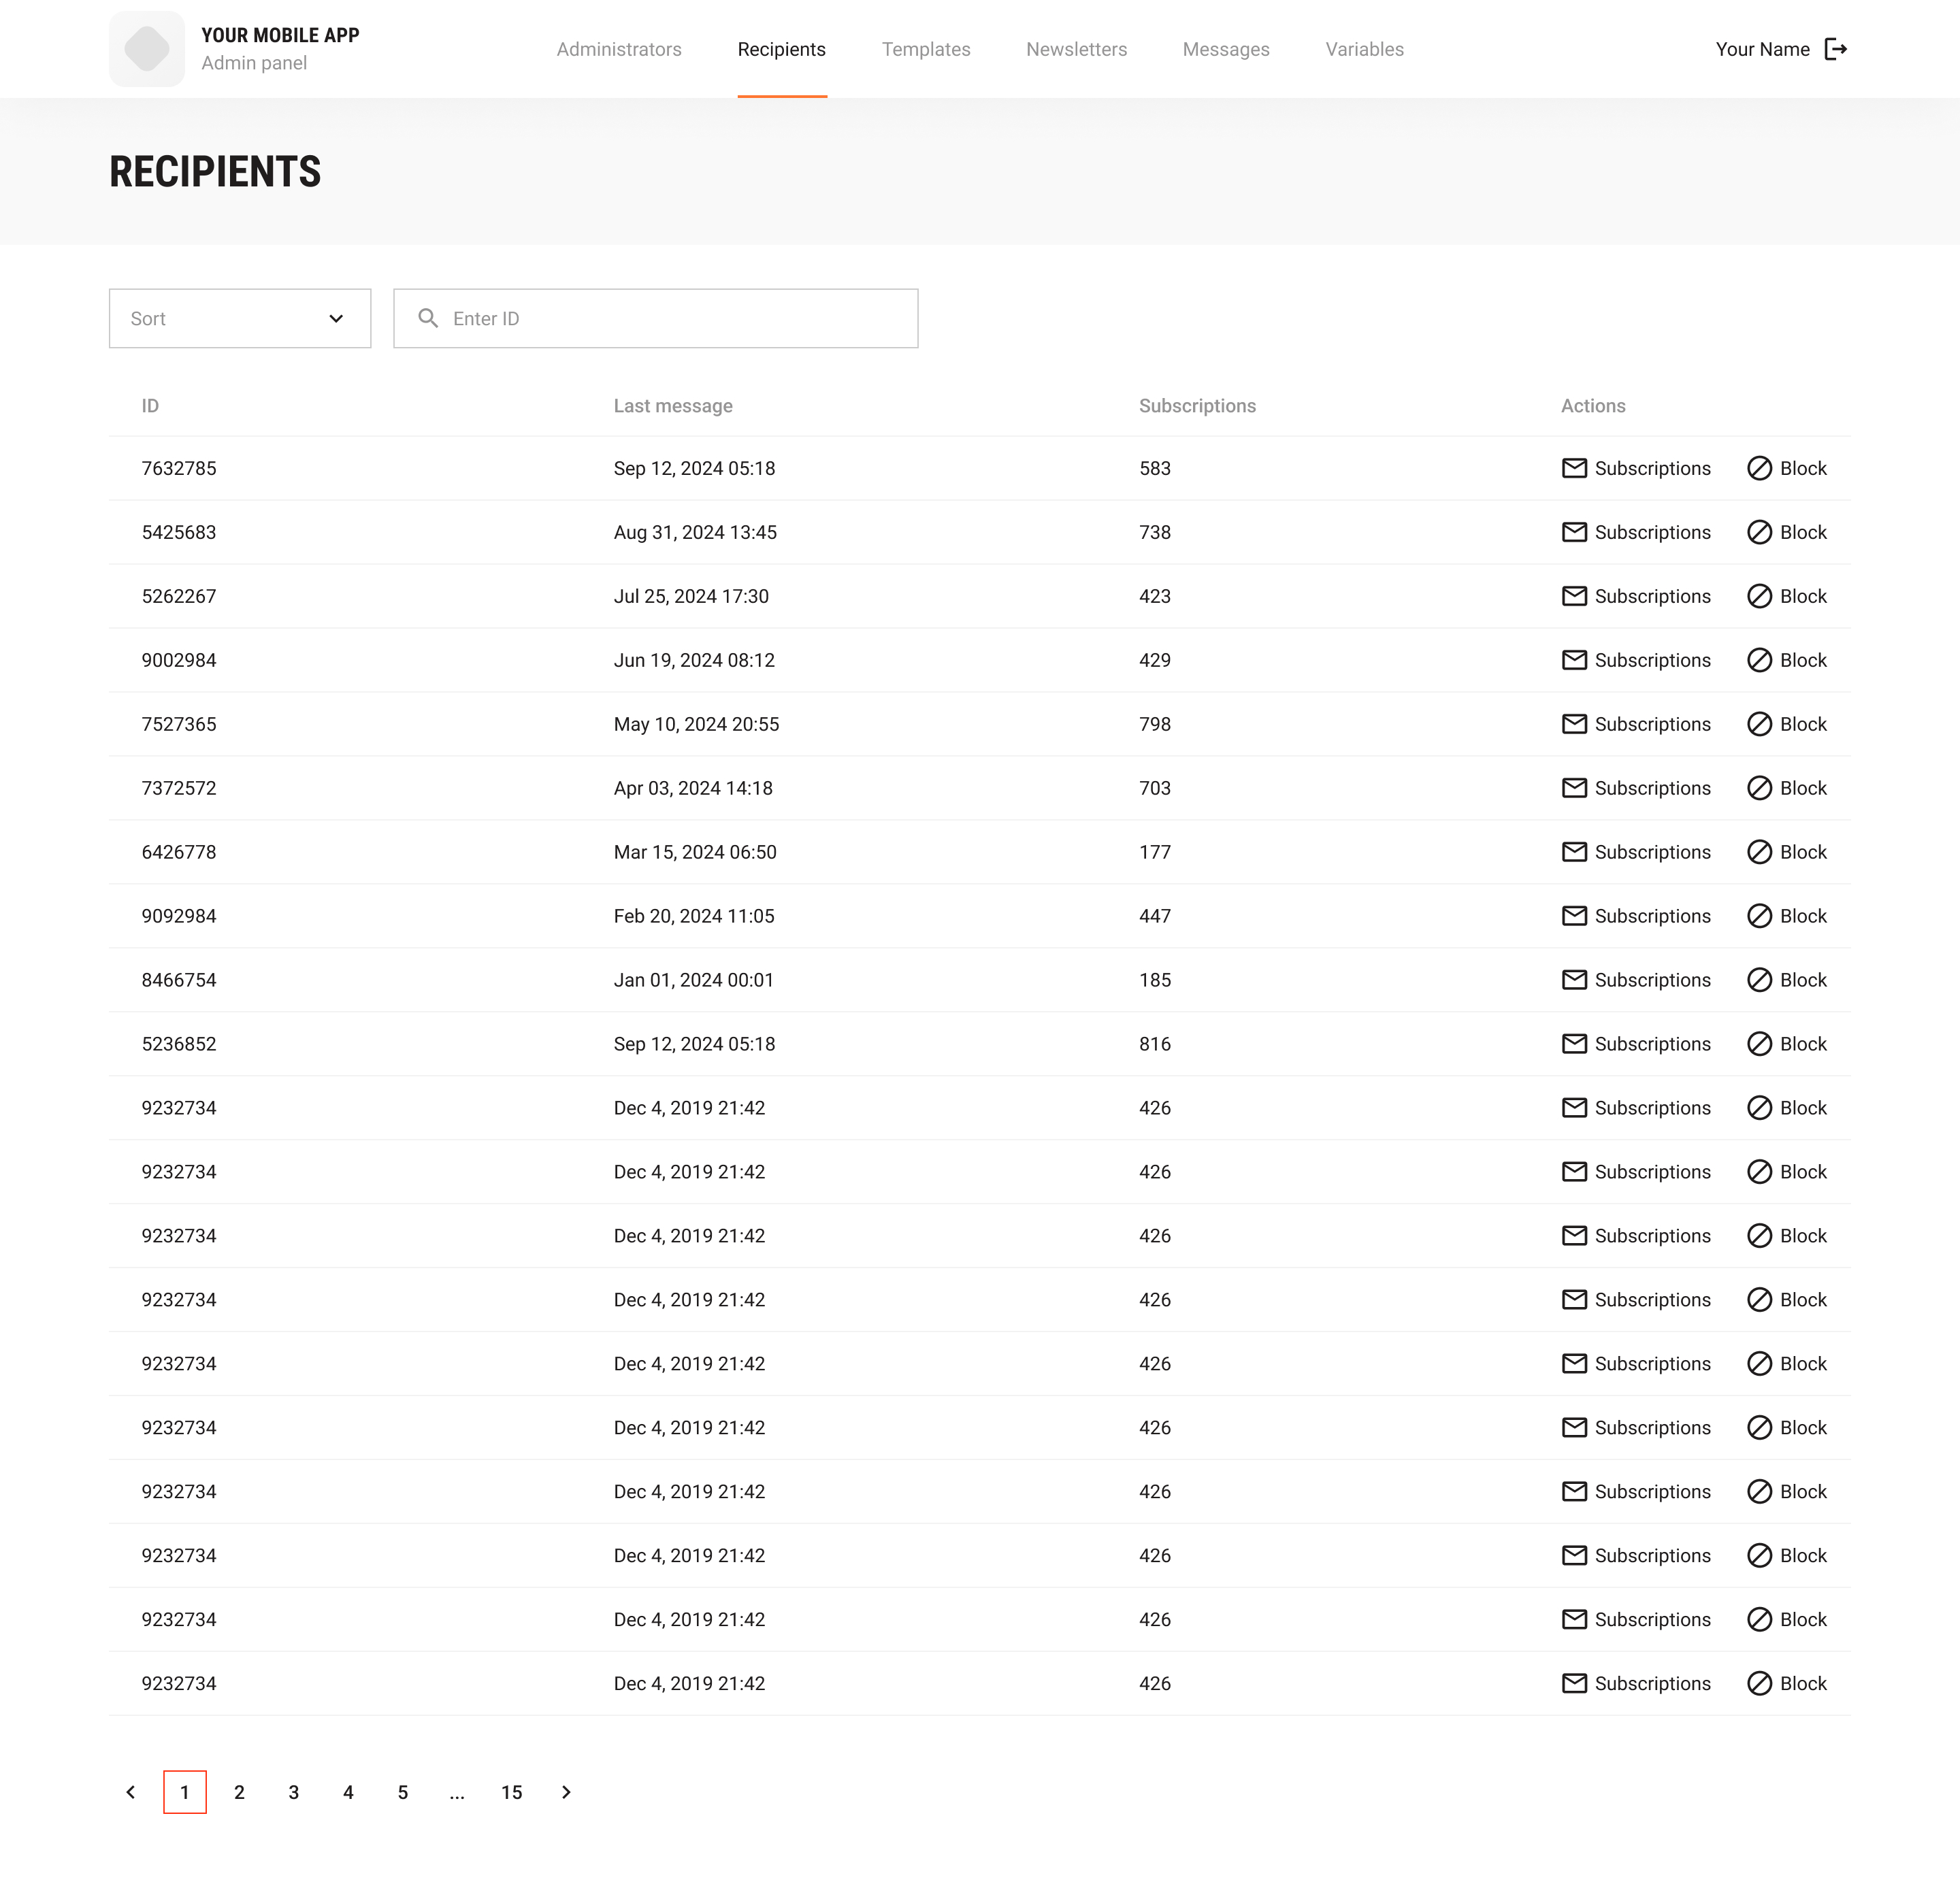Image resolution: width=1960 pixels, height=1901 pixels.
Task: Click the Enter ID search input field
Action: pos(656,318)
